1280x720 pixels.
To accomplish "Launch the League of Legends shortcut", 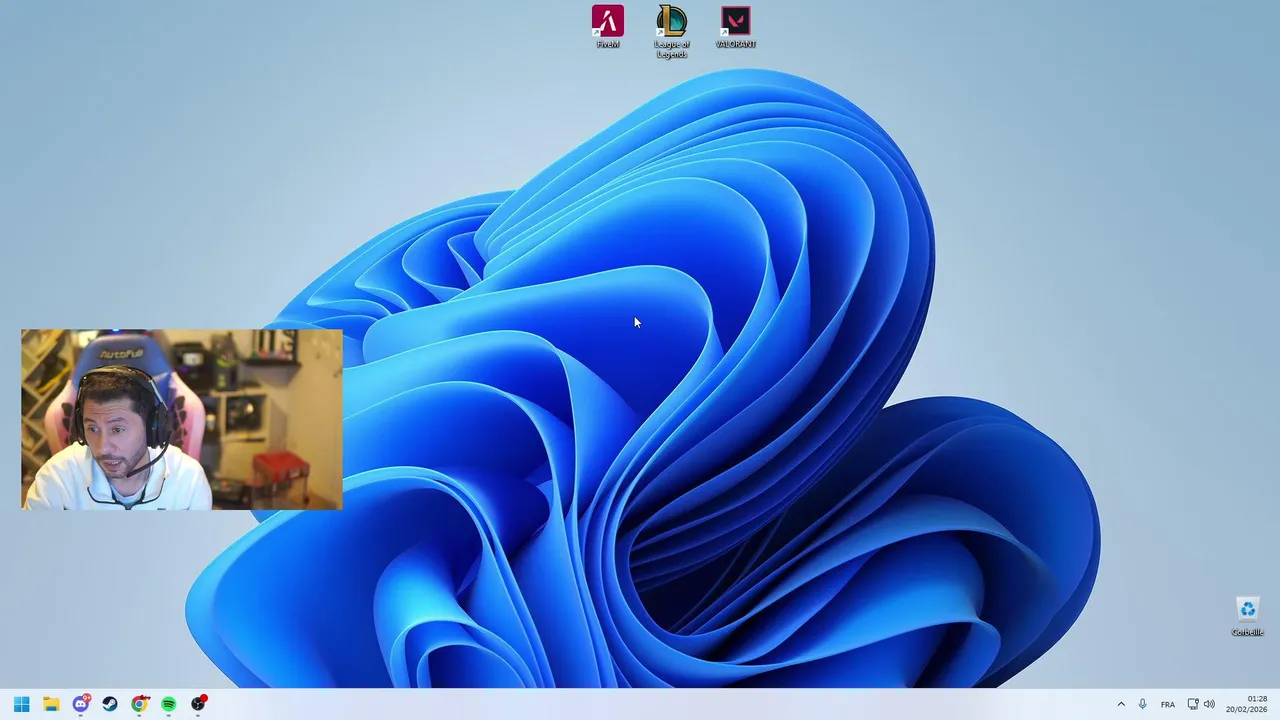I will point(672,31).
